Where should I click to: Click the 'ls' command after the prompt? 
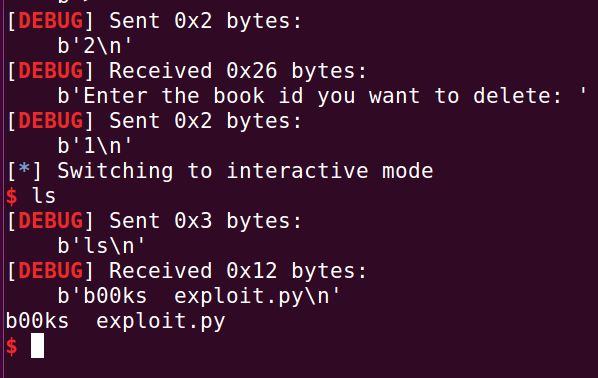(44, 196)
